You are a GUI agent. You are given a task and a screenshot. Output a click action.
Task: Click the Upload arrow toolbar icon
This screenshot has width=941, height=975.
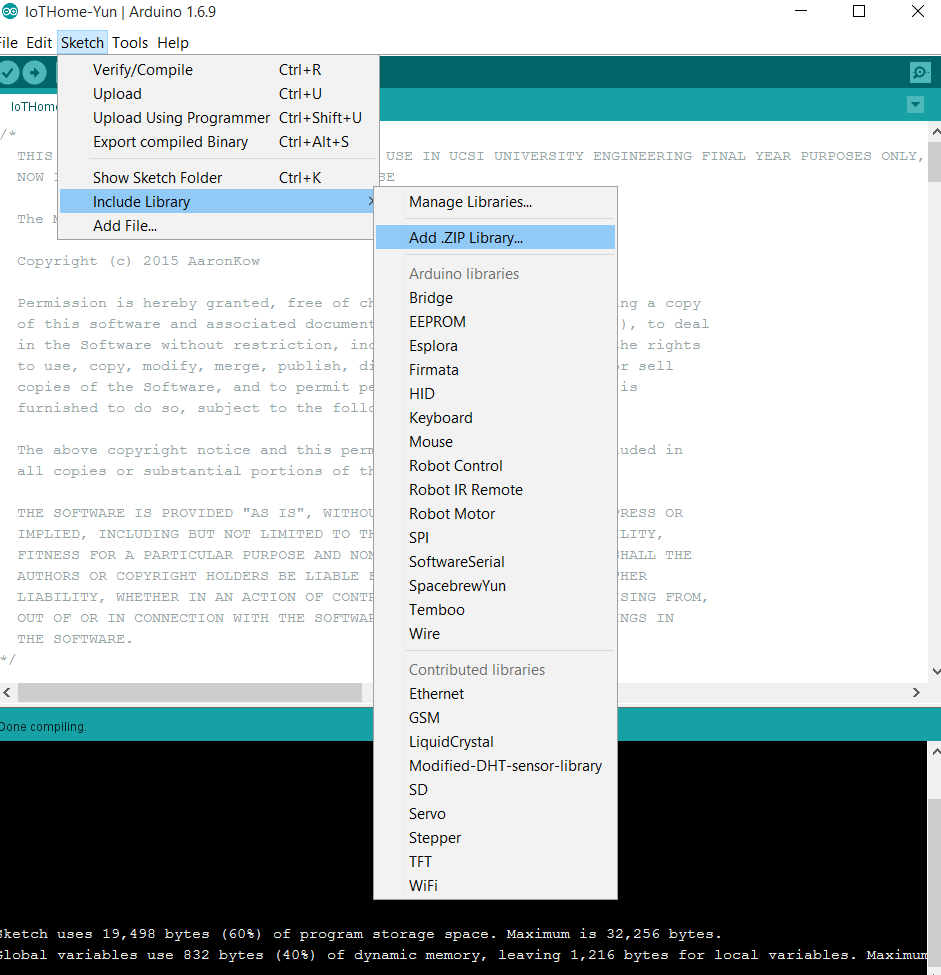click(x=34, y=73)
